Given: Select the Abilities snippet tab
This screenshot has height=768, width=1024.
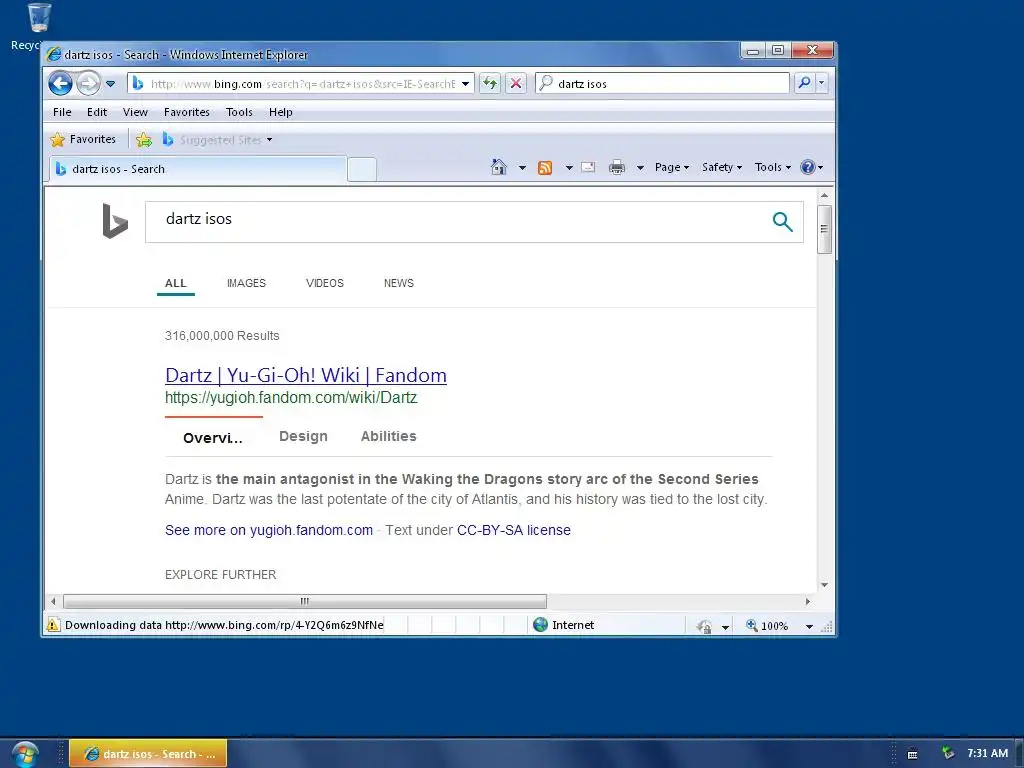Looking at the screenshot, I should click(389, 436).
